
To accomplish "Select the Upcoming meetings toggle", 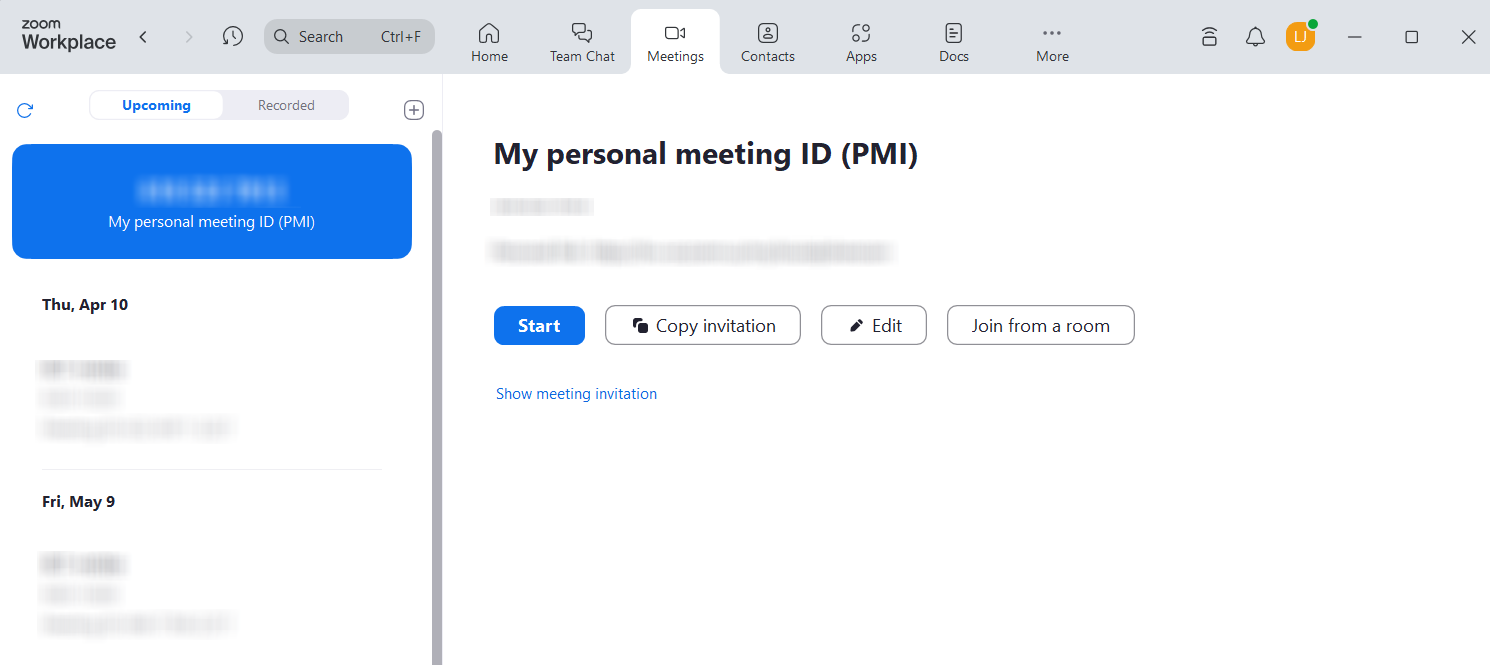I will pyautogui.click(x=156, y=105).
